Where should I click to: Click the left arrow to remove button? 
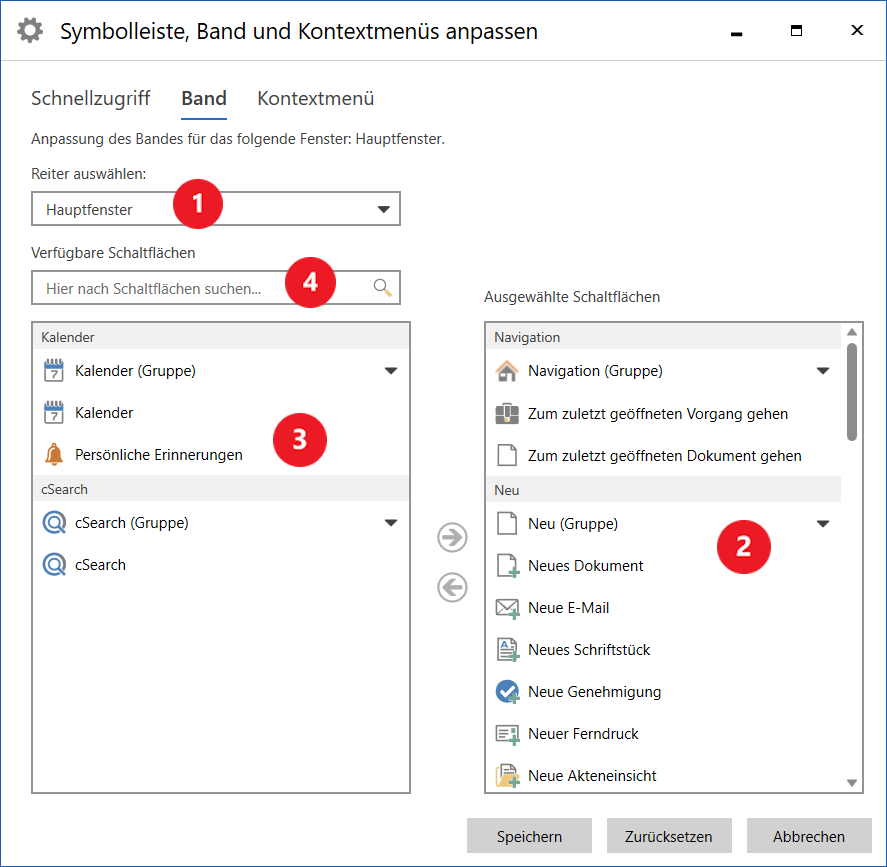(453, 587)
